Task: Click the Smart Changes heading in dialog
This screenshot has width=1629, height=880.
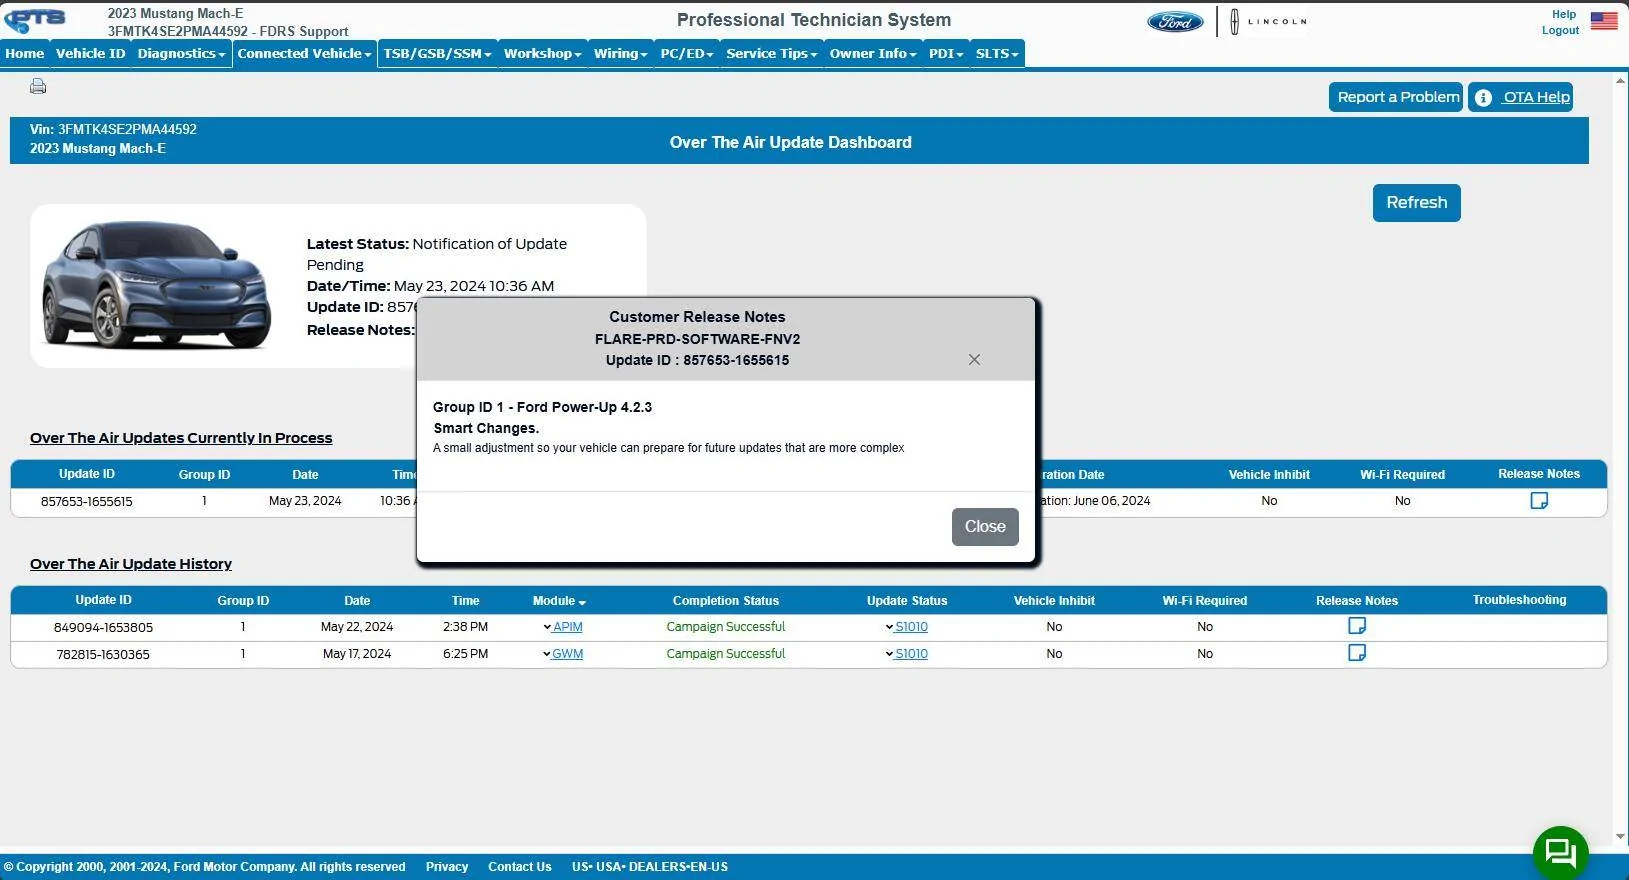Action: [486, 428]
